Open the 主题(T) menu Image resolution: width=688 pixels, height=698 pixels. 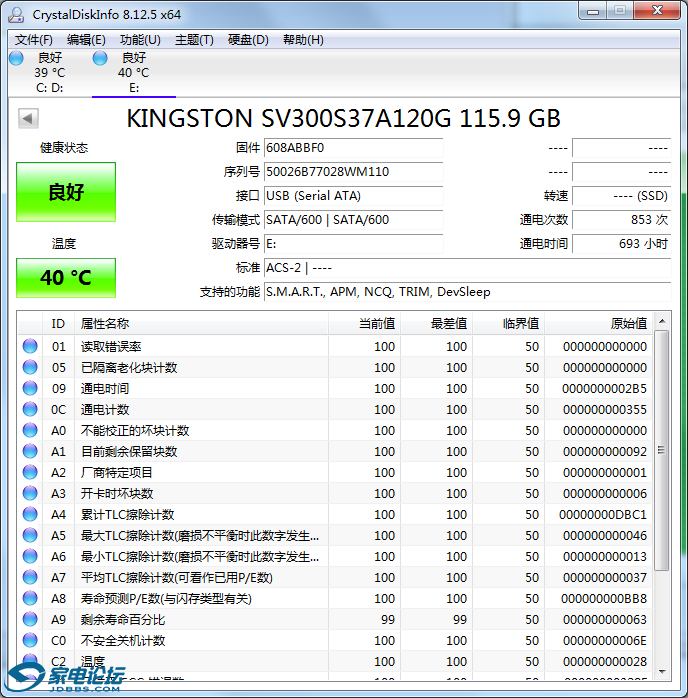[194, 40]
